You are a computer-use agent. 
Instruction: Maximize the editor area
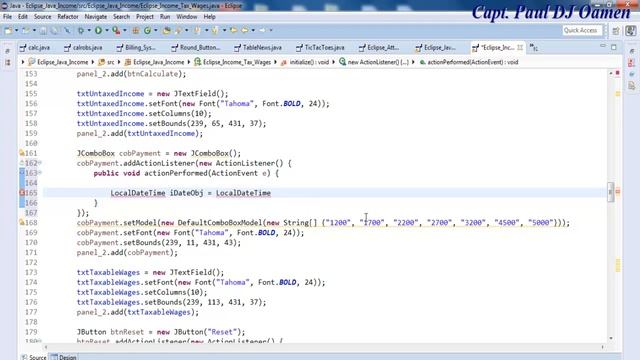(613, 47)
